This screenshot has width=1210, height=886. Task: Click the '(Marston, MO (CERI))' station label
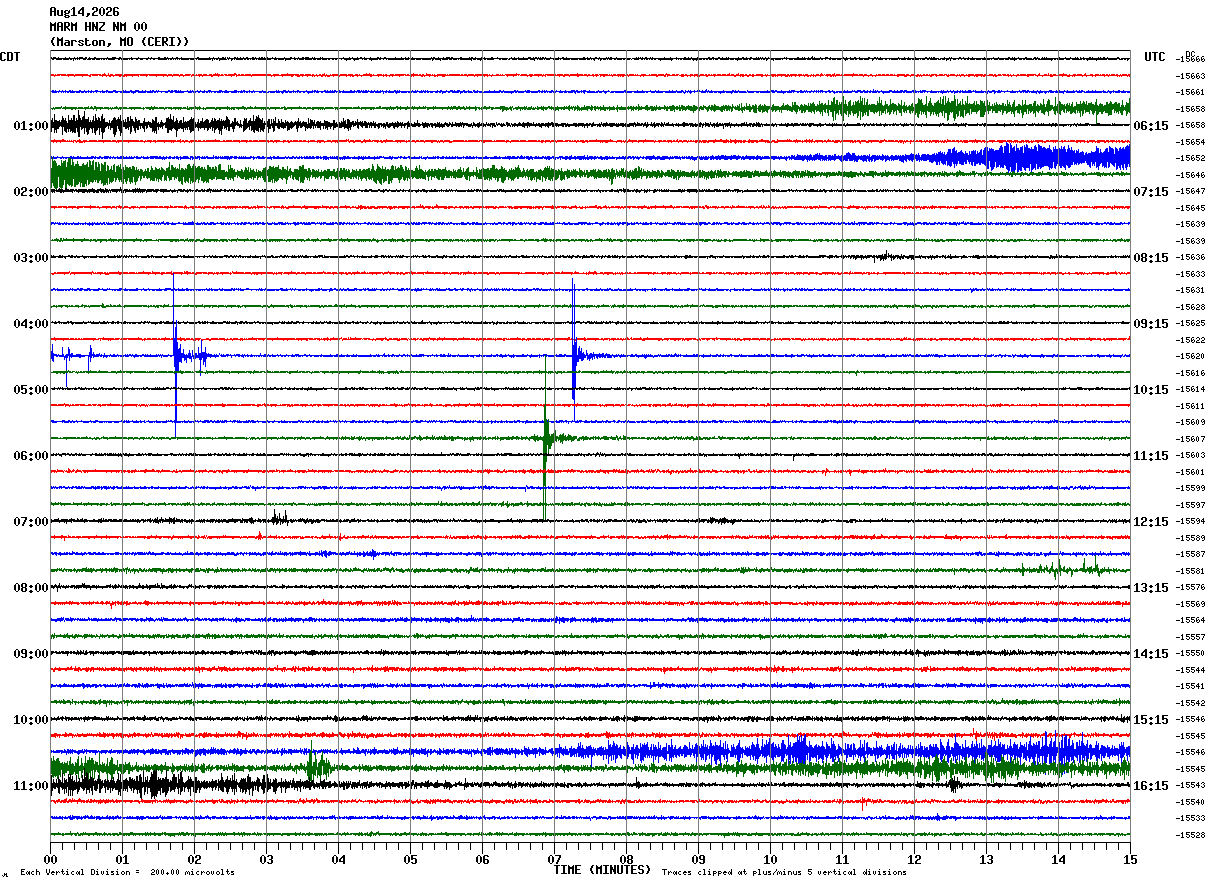119,42
